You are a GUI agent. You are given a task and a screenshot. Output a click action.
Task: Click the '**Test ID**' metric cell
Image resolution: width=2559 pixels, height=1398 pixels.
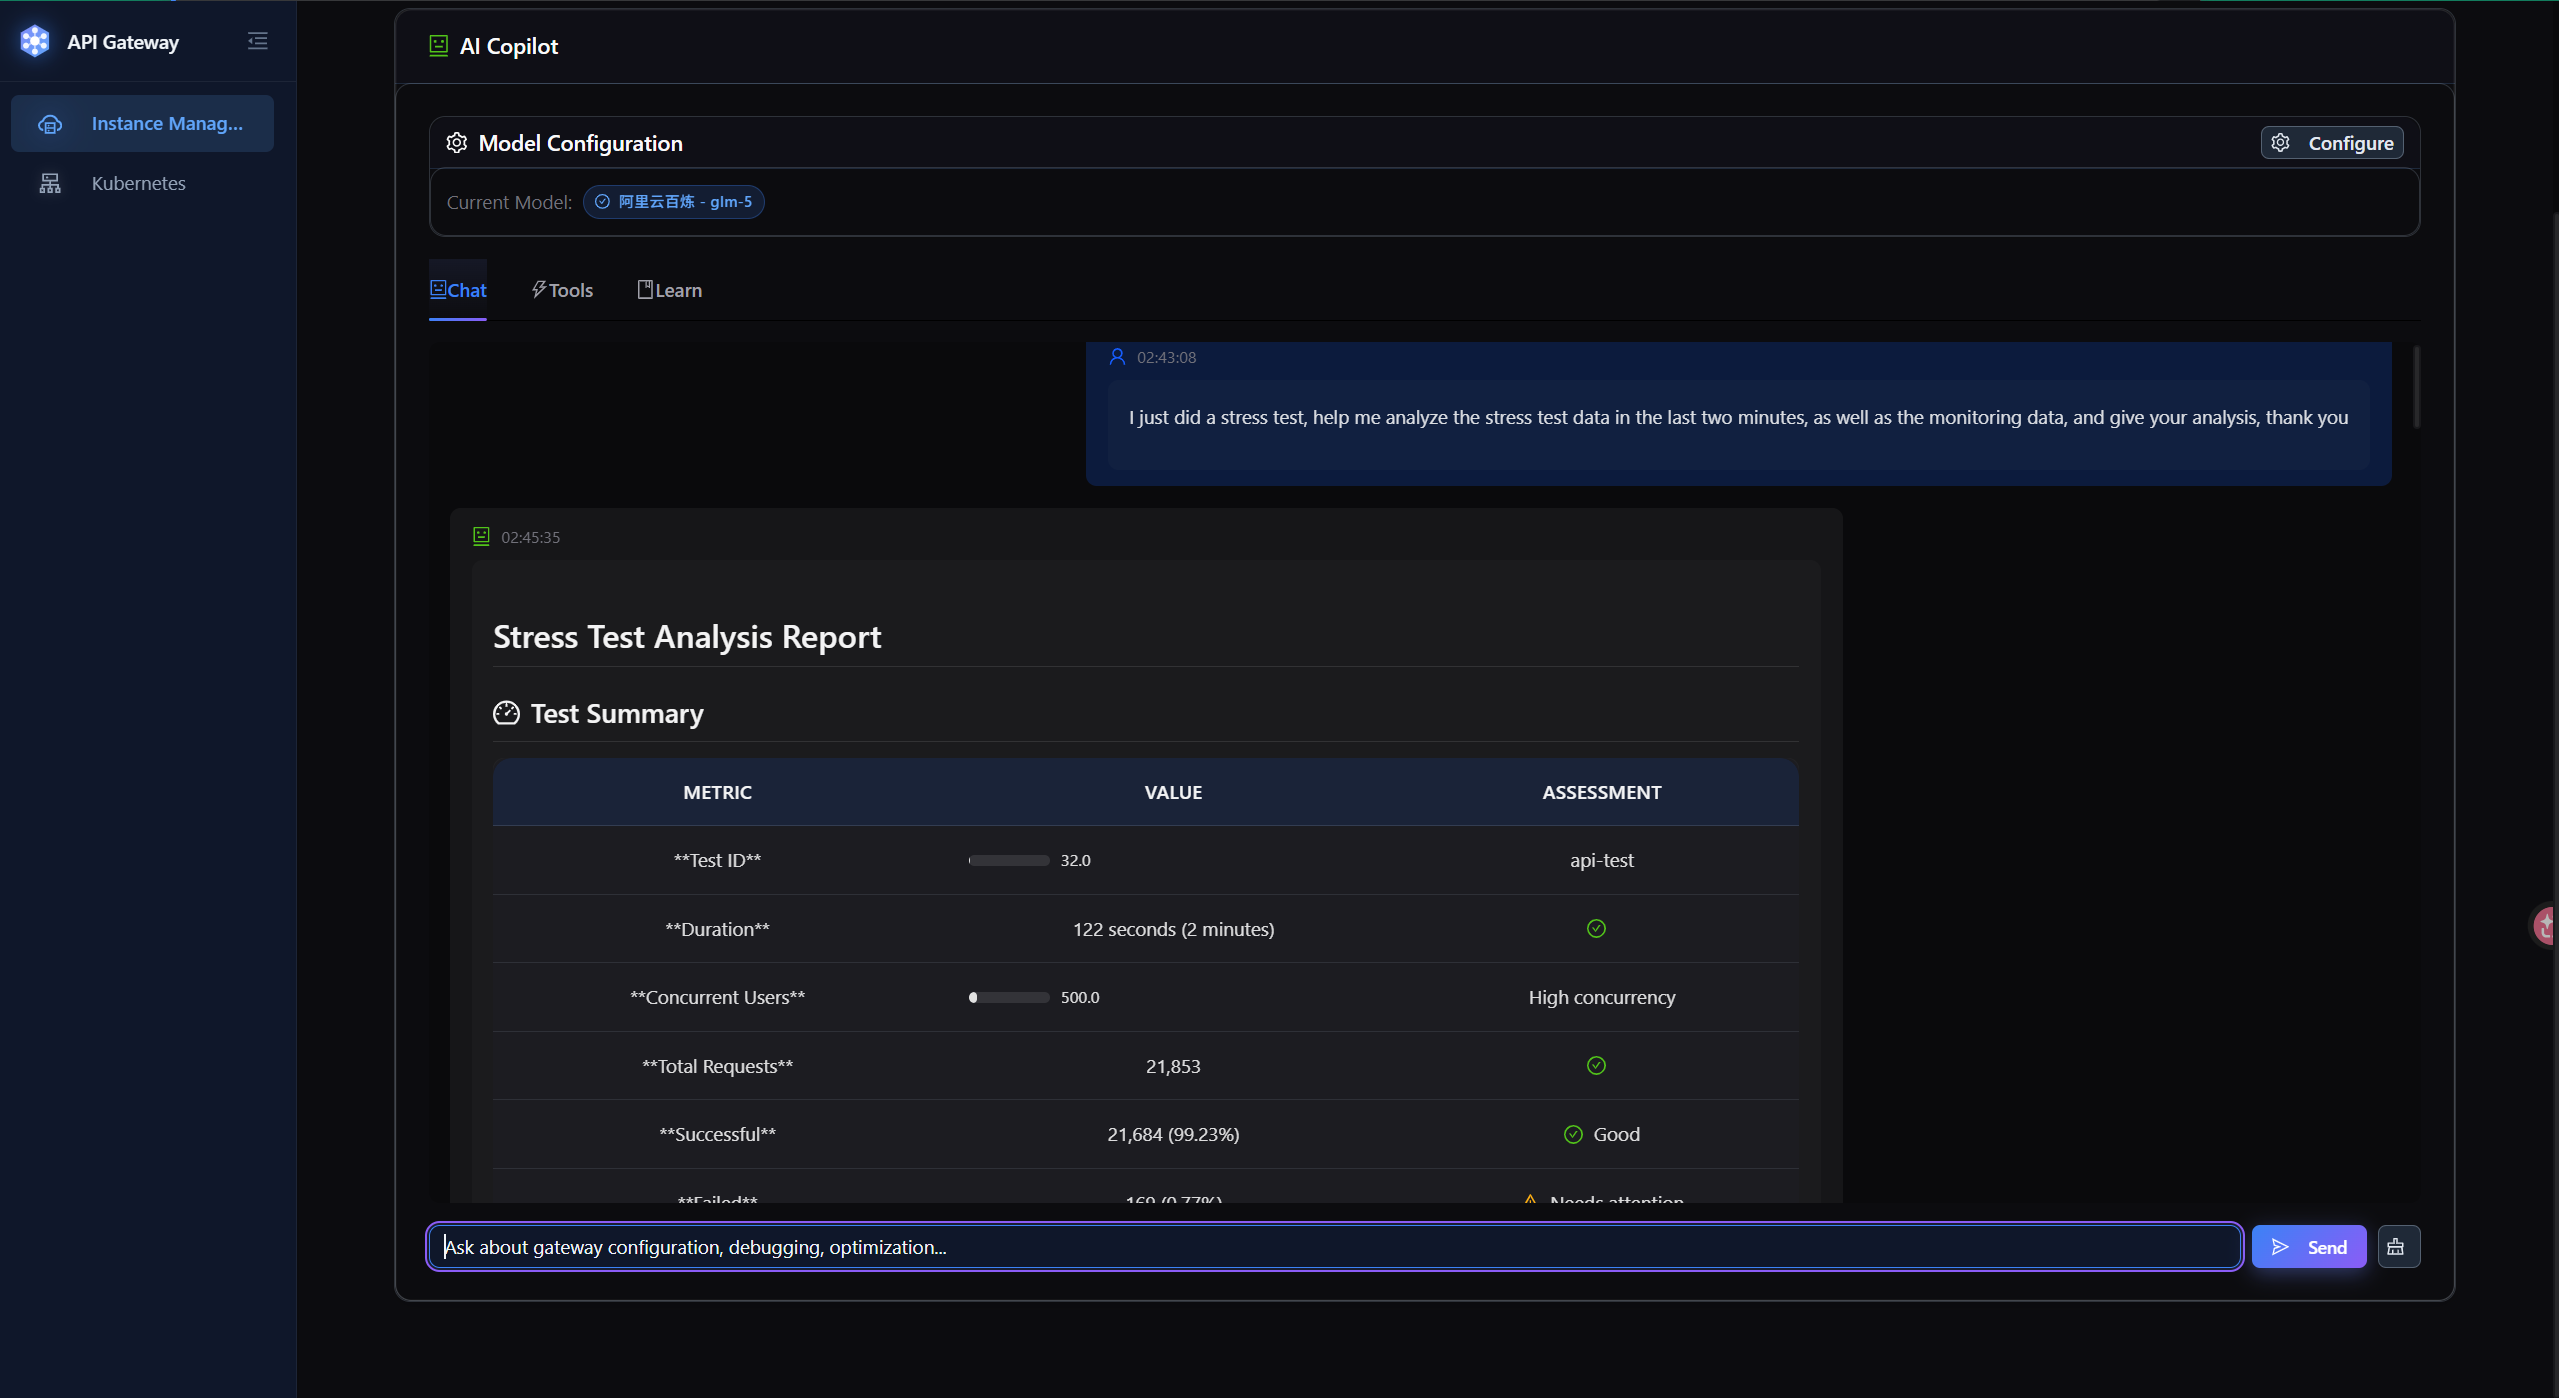coord(717,860)
